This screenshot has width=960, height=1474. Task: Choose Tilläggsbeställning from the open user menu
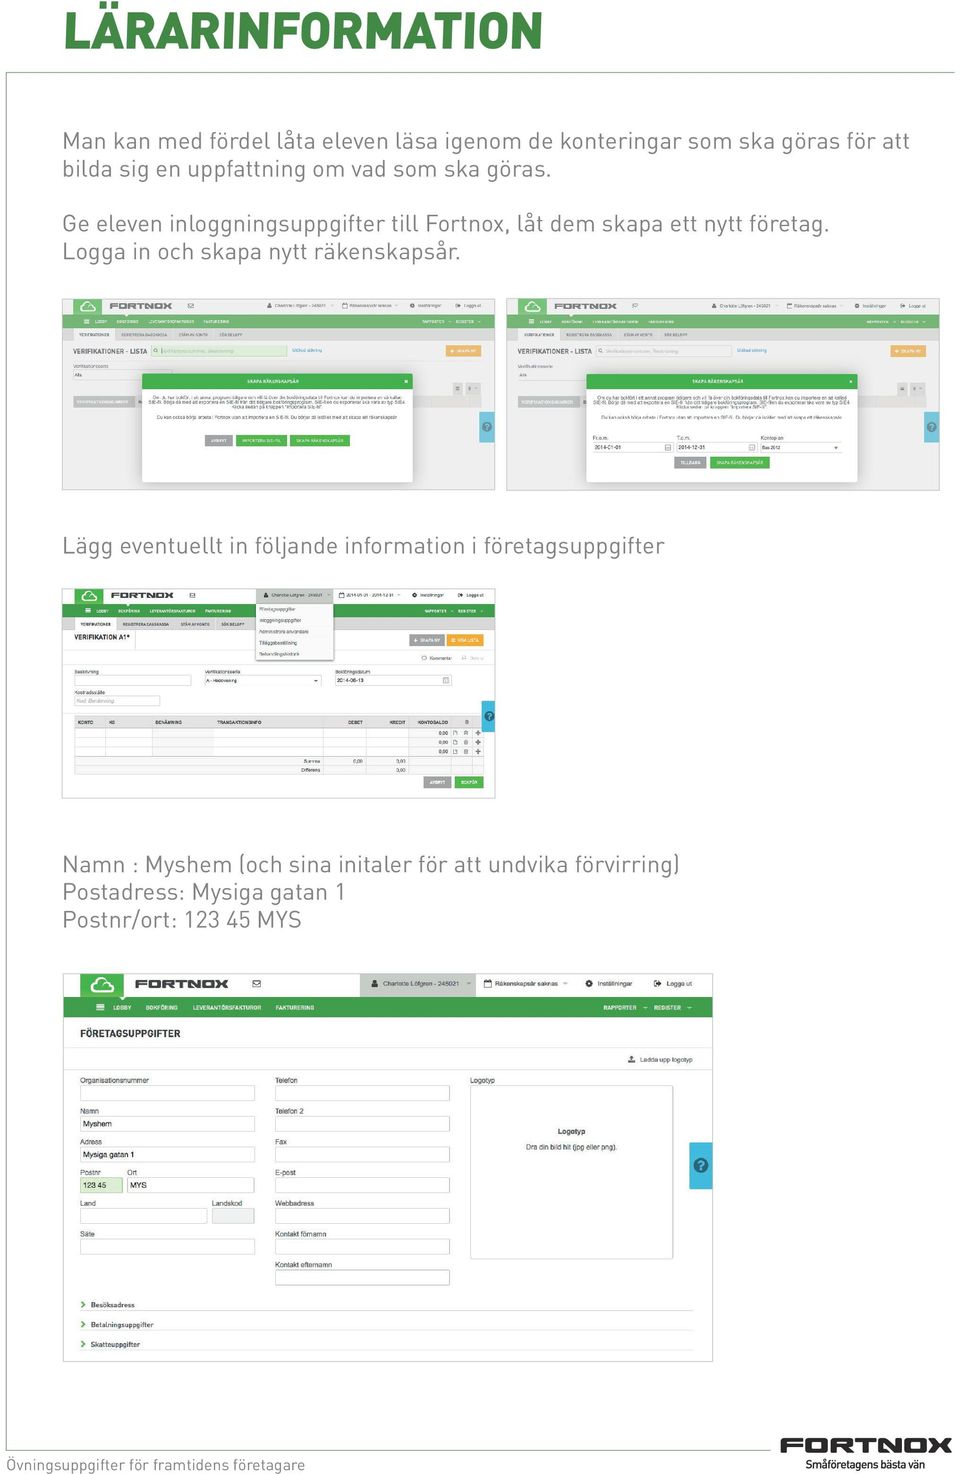tap(278, 643)
